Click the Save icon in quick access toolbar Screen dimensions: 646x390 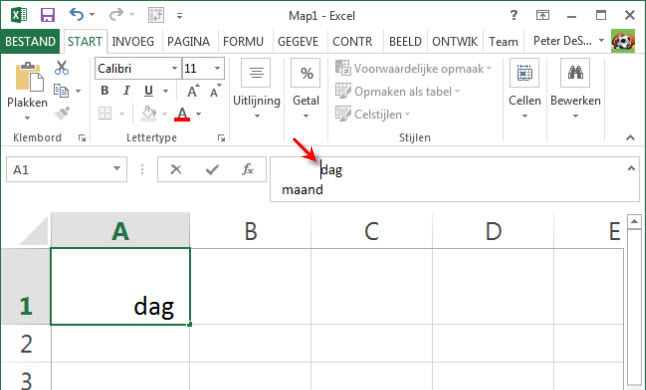(x=48, y=15)
